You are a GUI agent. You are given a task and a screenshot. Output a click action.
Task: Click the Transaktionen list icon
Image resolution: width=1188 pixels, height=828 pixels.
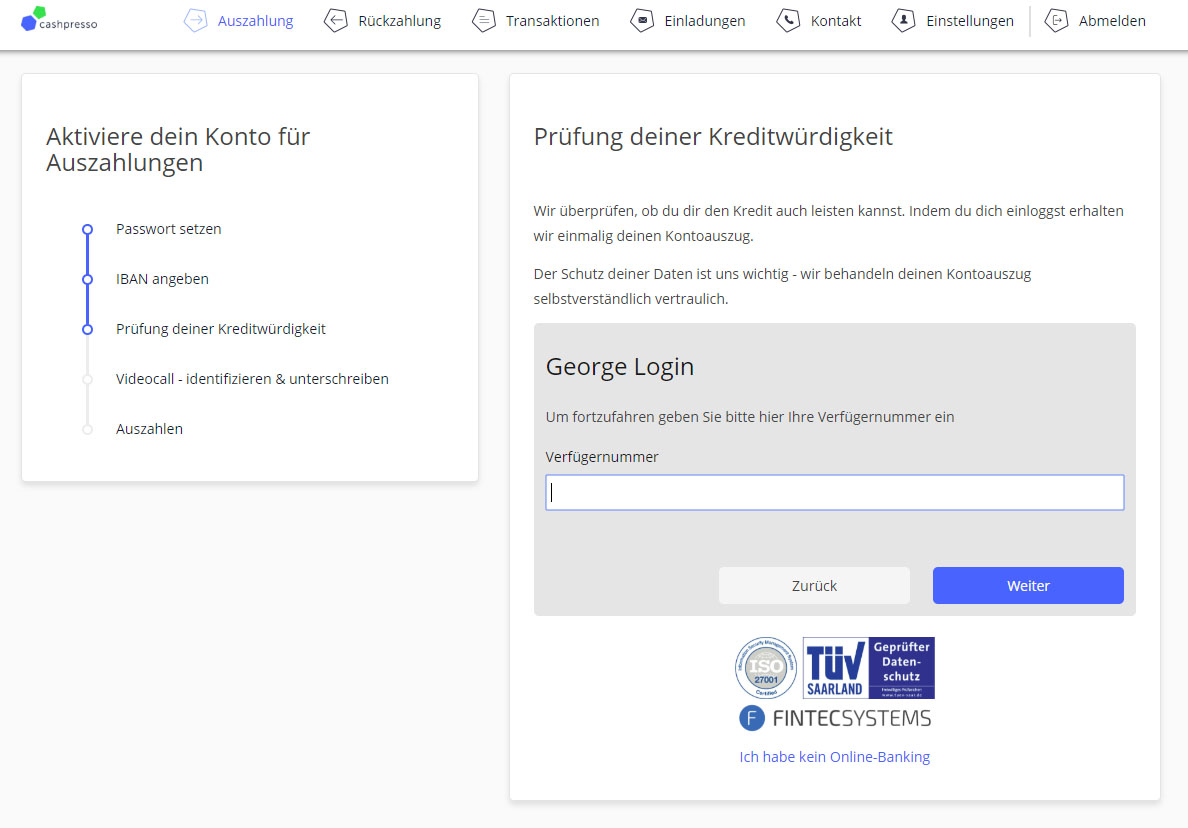(x=484, y=21)
